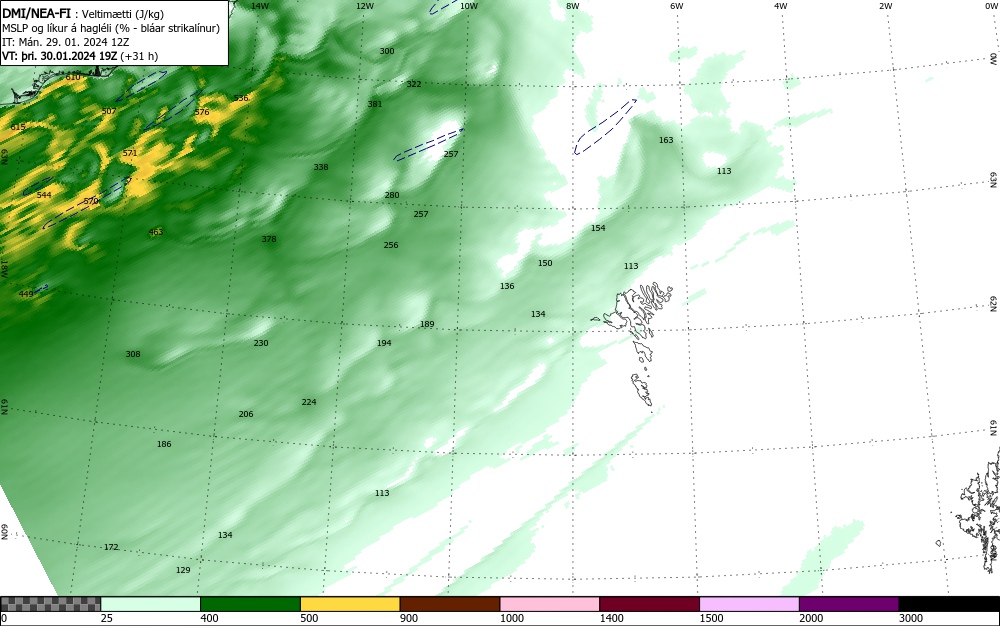This screenshot has height=626, width=1000.
Task: Click the initial time line 'IT: Mán. 29. 01. 2024 12Z'
Action: [x=66, y=42]
